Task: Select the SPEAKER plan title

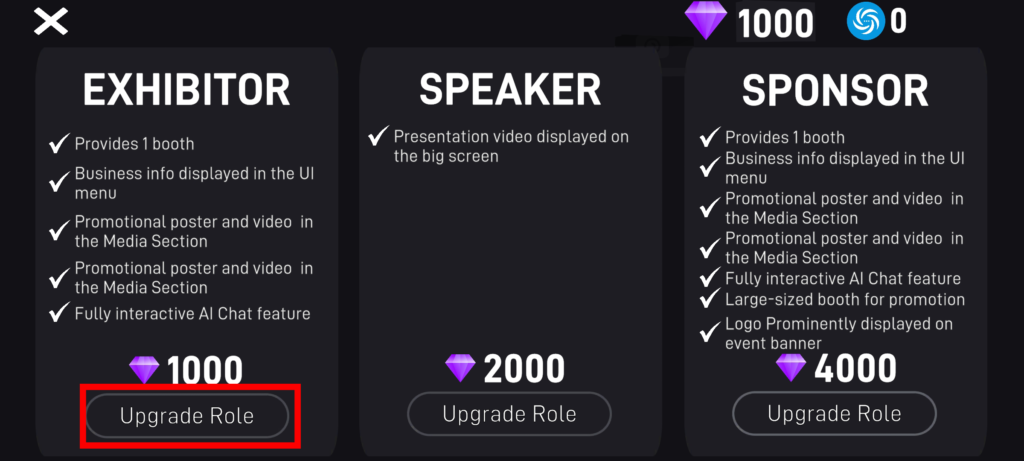Action: pos(510,89)
